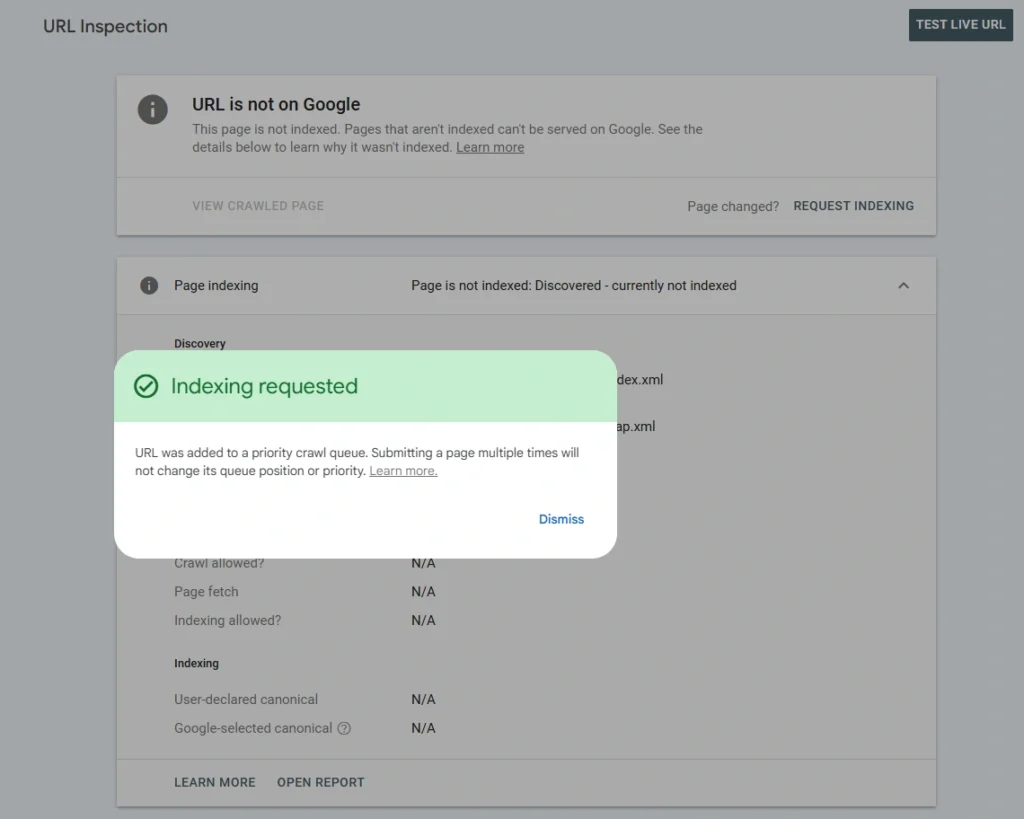Open help icon beside Google-selected canonical
This screenshot has height=819, width=1024.
tap(344, 729)
